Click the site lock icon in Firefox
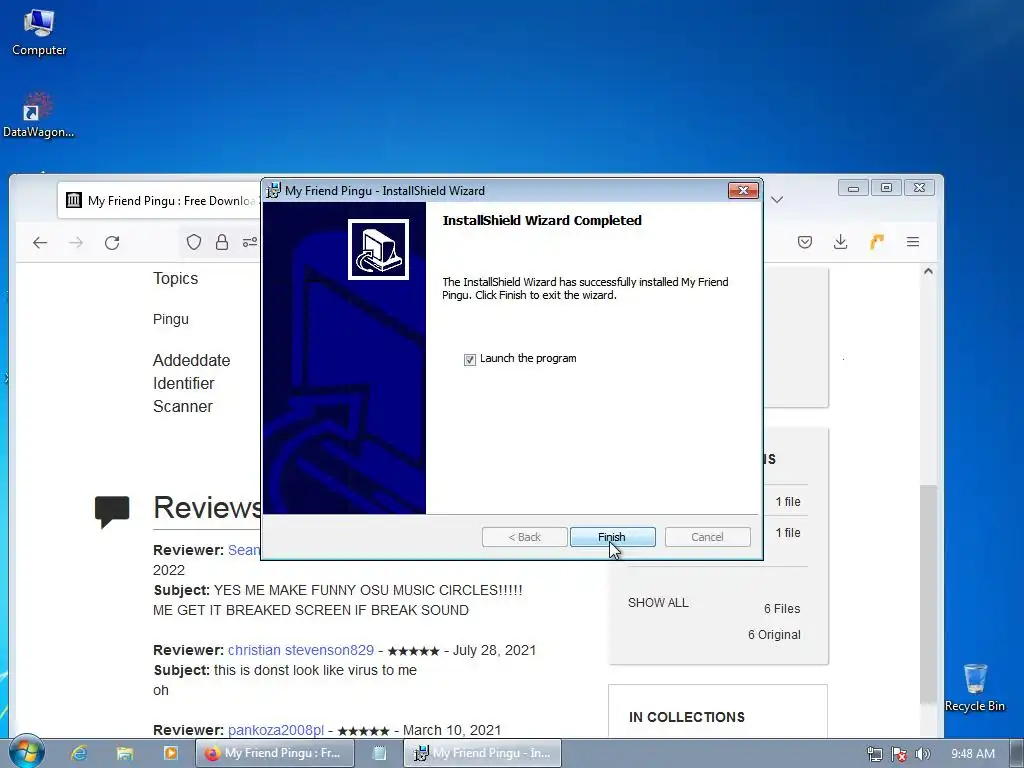 pyautogui.click(x=222, y=242)
